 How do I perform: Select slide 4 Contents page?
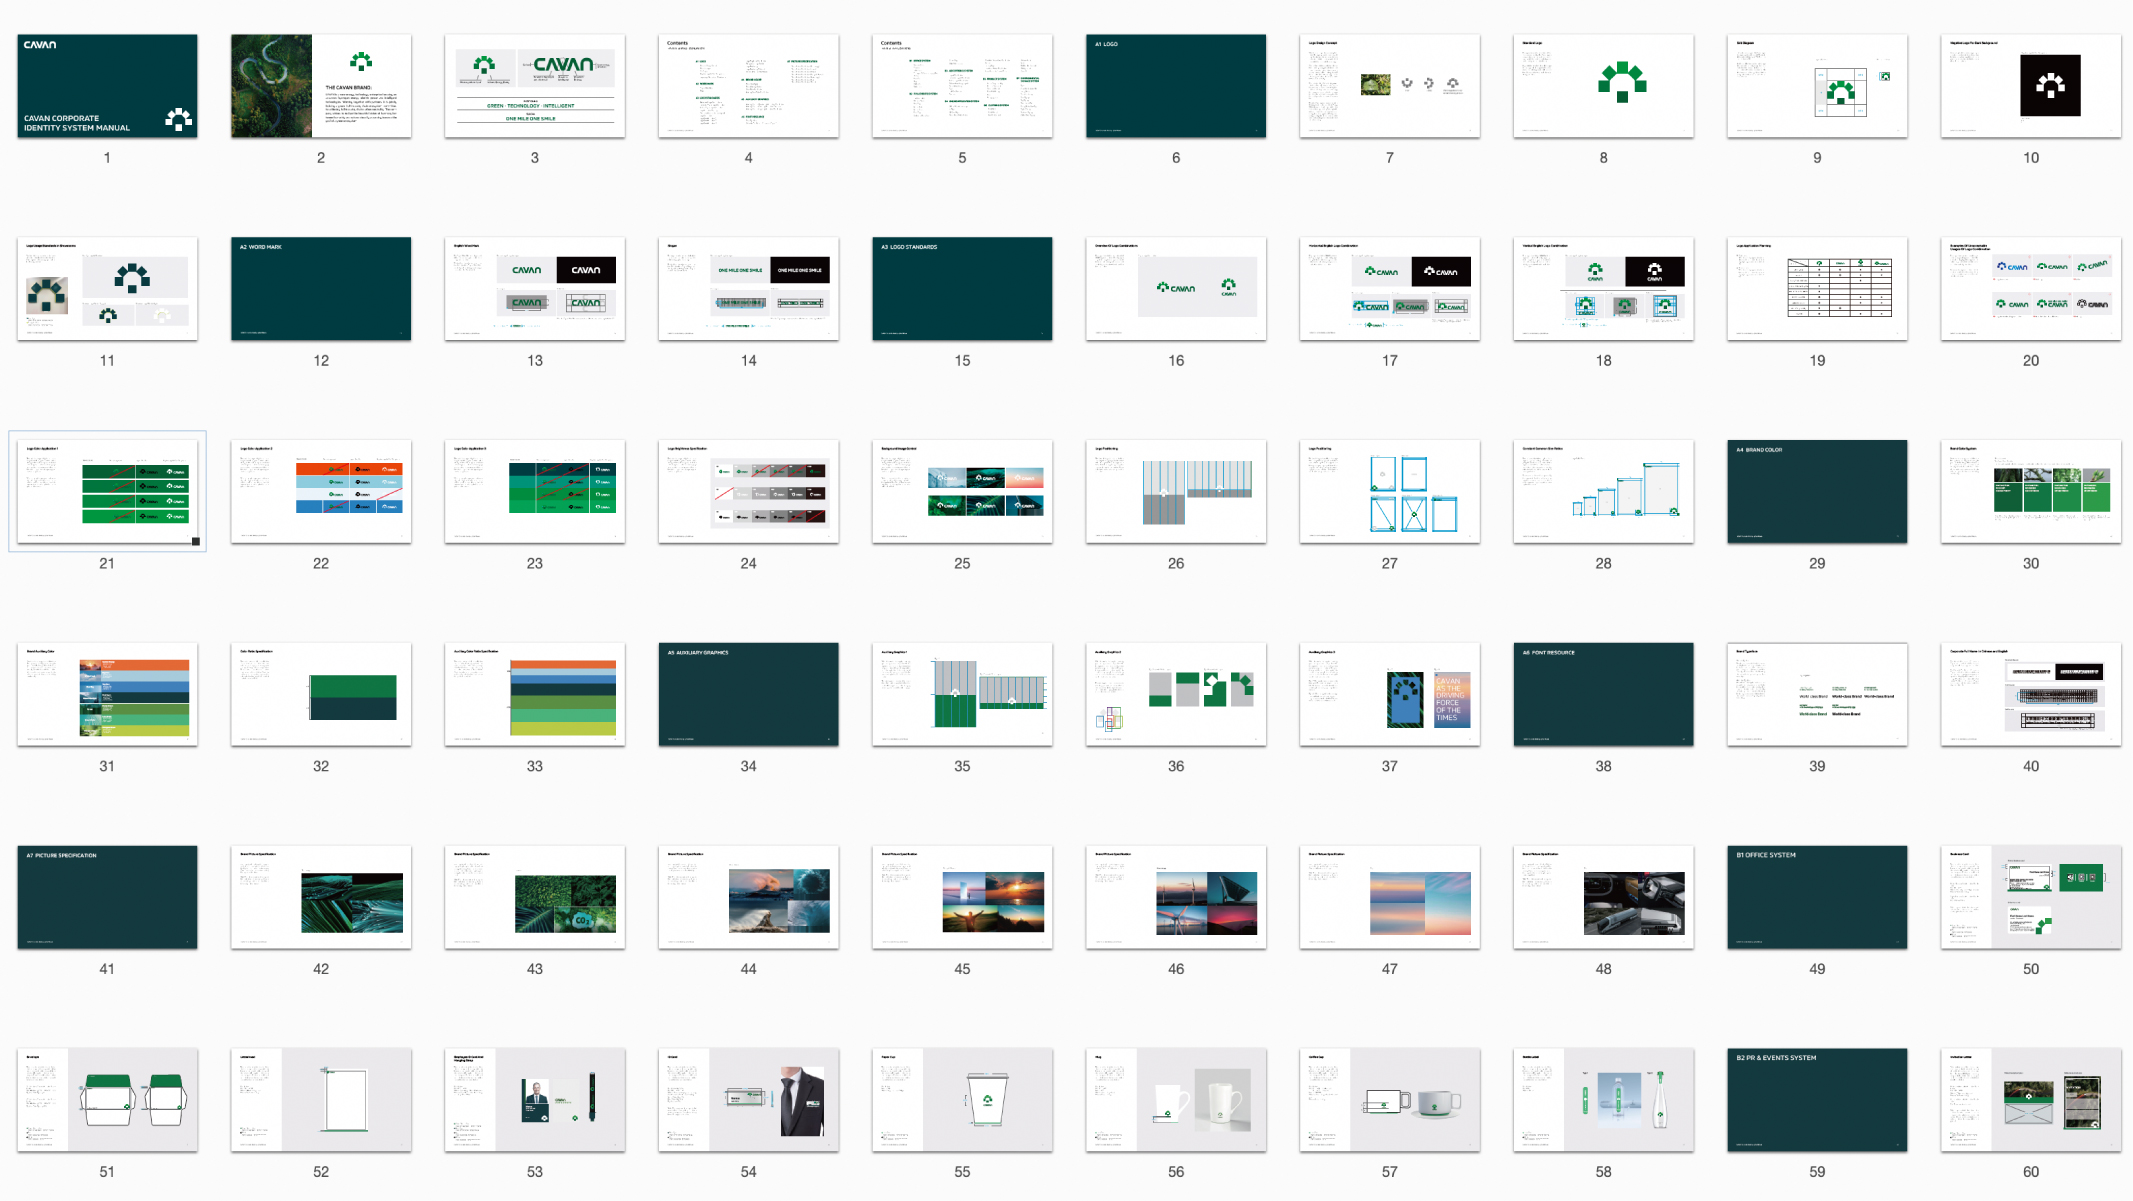749,86
